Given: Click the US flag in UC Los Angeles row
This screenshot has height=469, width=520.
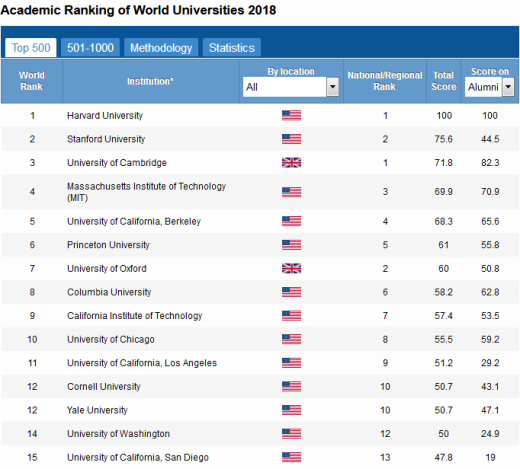Looking at the screenshot, I should pyautogui.click(x=291, y=363).
